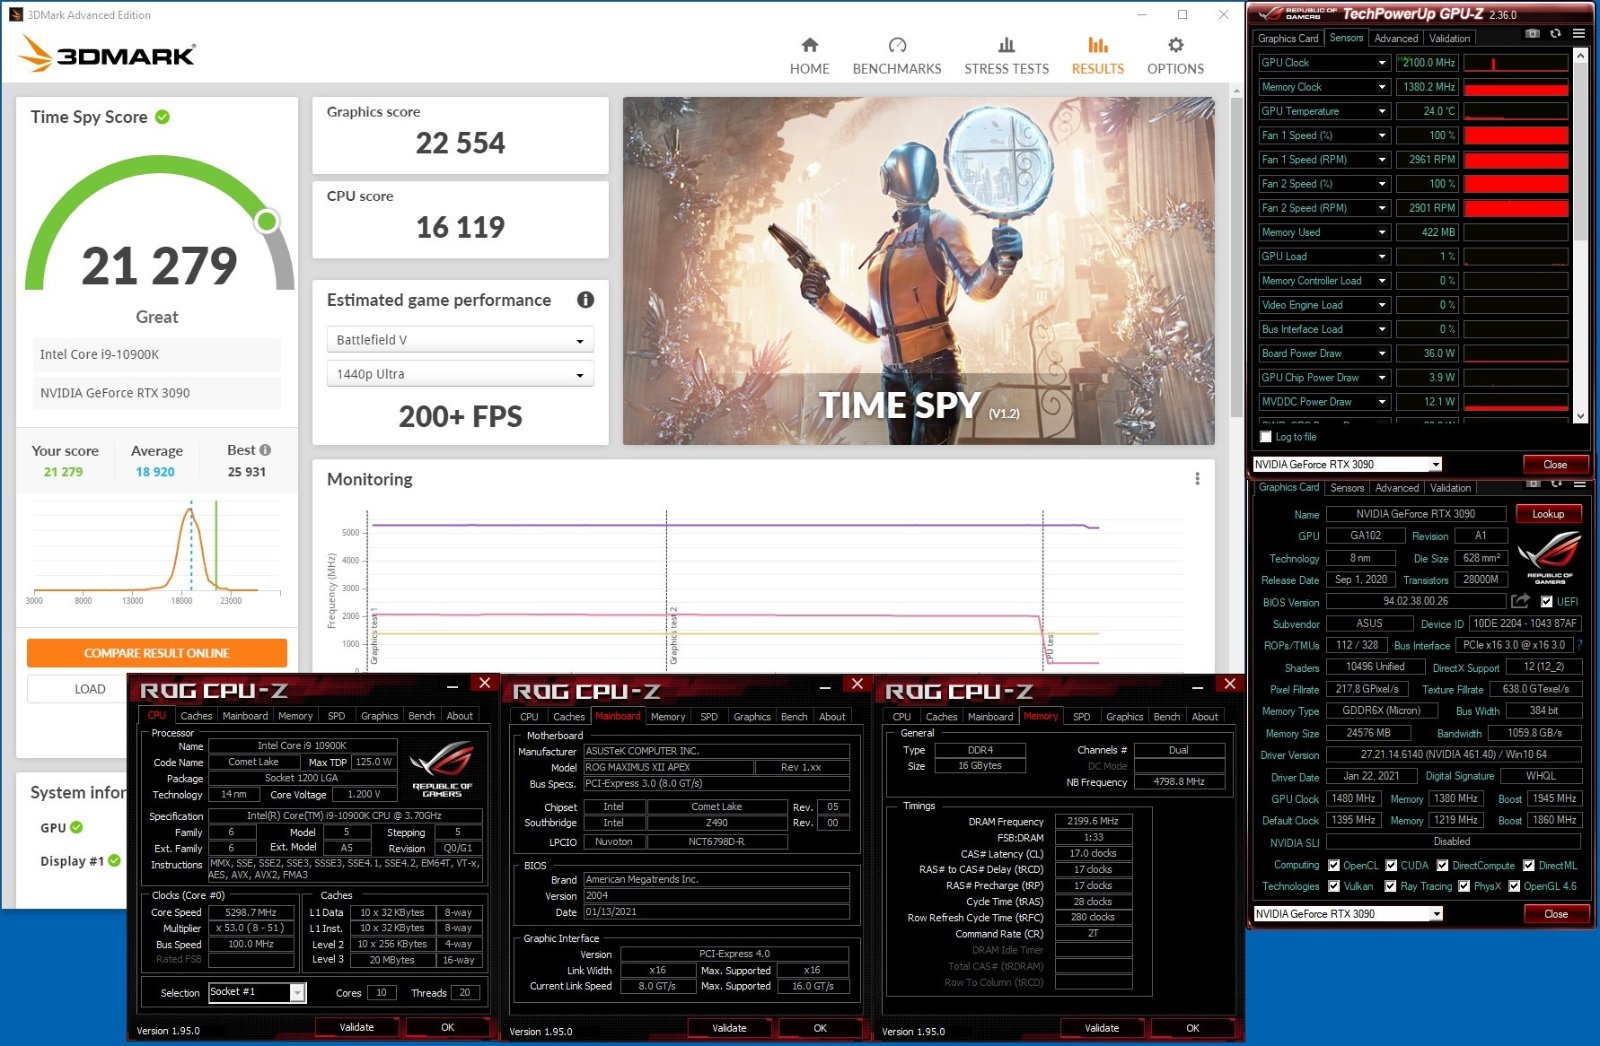This screenshot has height=1046, width=1600.
Task: Minimize the CPU-Z Mainboard window
Action: [824, 687]
